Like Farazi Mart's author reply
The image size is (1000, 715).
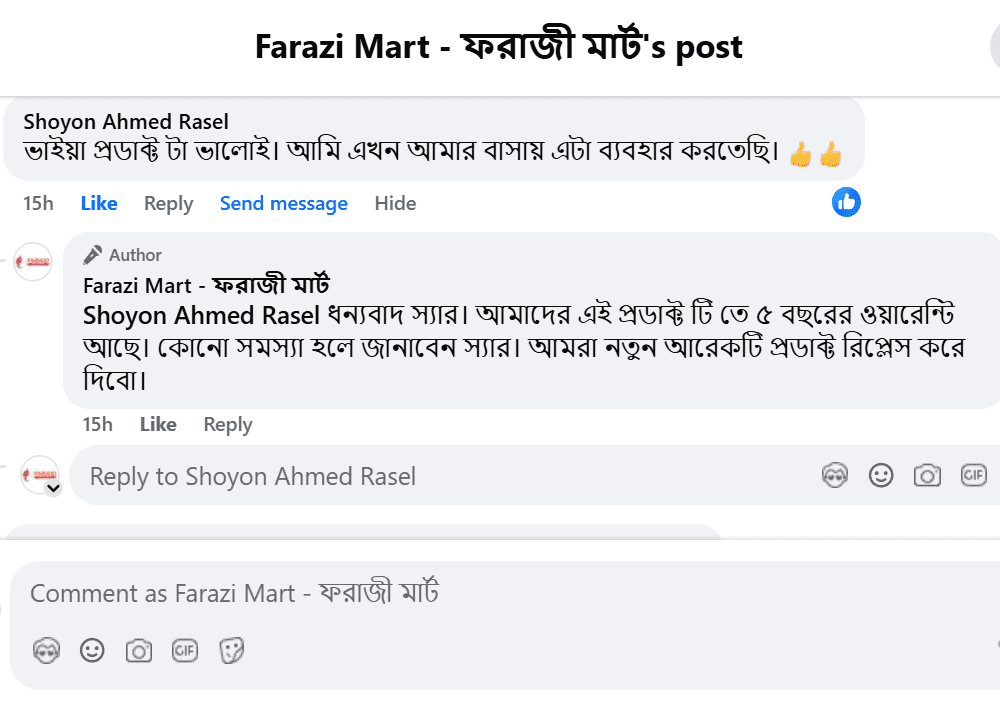pyautogui.click(x=158, y=424)
